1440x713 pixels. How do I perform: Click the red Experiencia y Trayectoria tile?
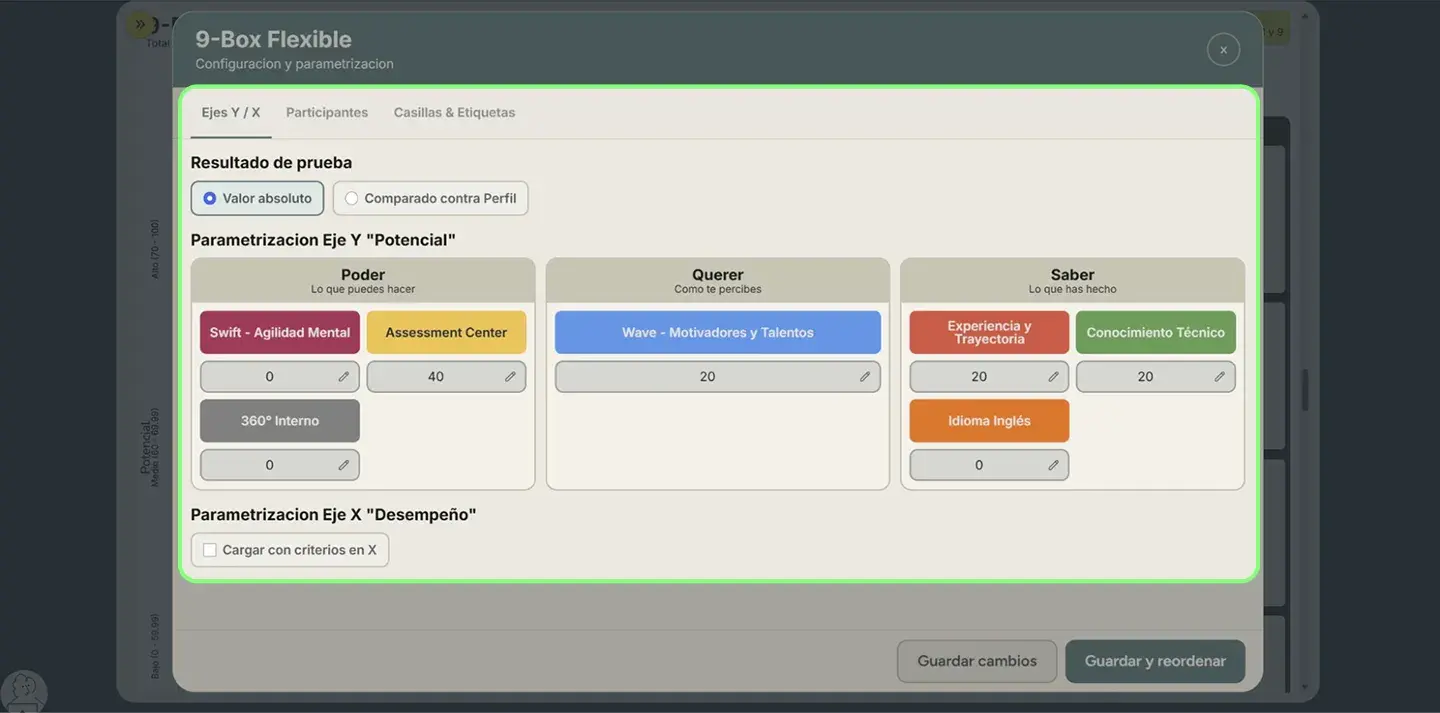point(989,332)
